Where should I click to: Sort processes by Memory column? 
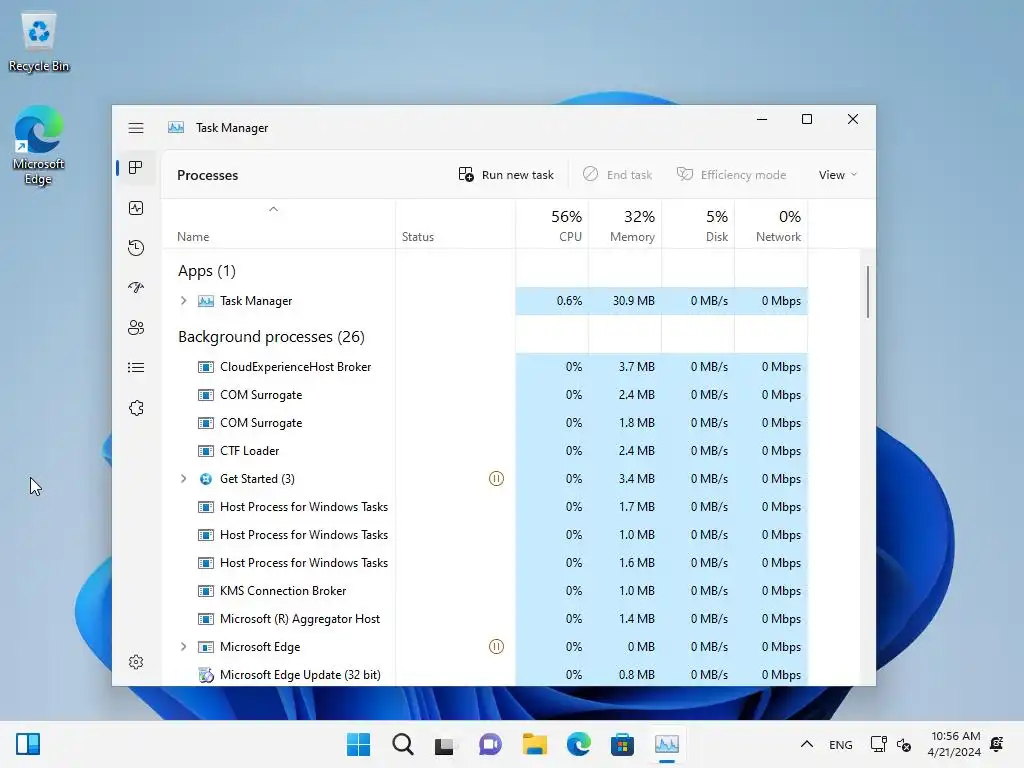tap(625, 225)
